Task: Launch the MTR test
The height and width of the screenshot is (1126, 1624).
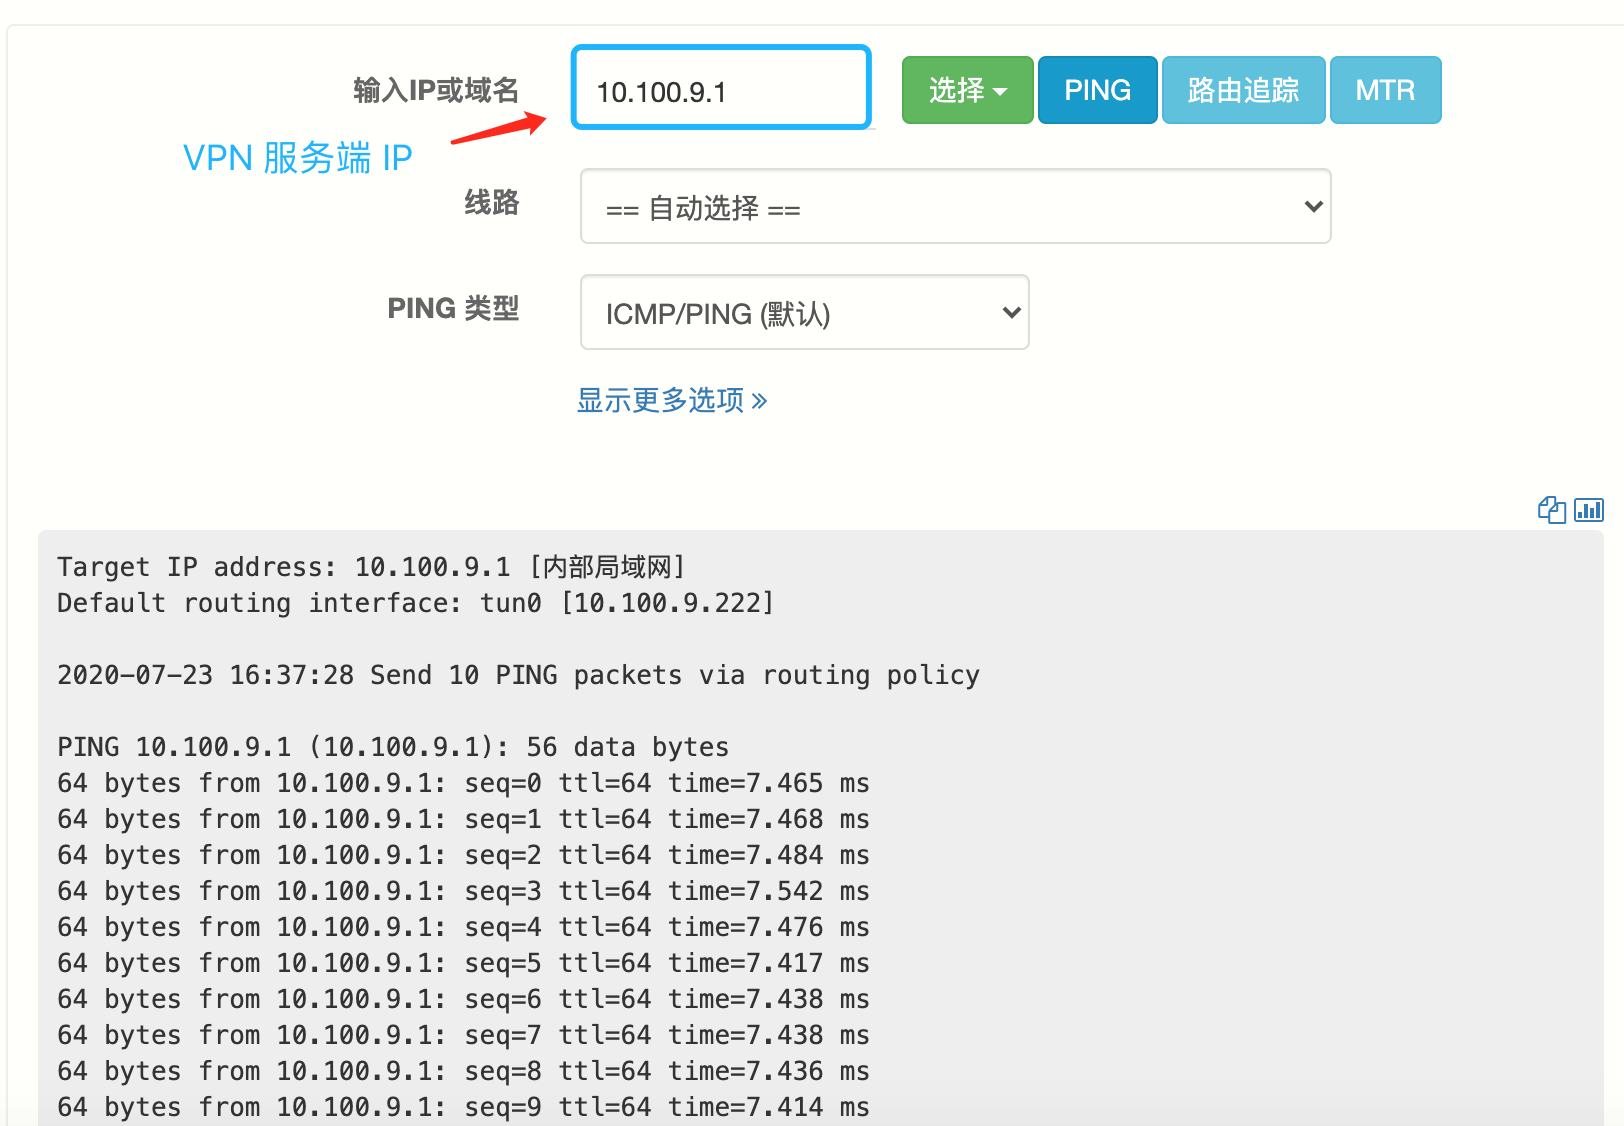Action: coord(1385,91)
